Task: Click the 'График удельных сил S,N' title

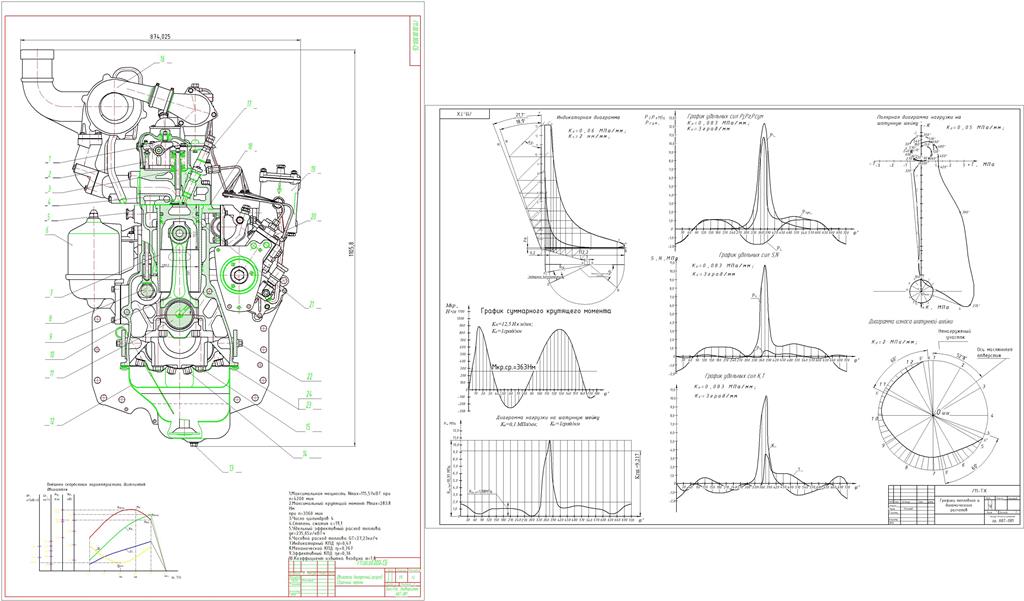Action: point(750,255)
